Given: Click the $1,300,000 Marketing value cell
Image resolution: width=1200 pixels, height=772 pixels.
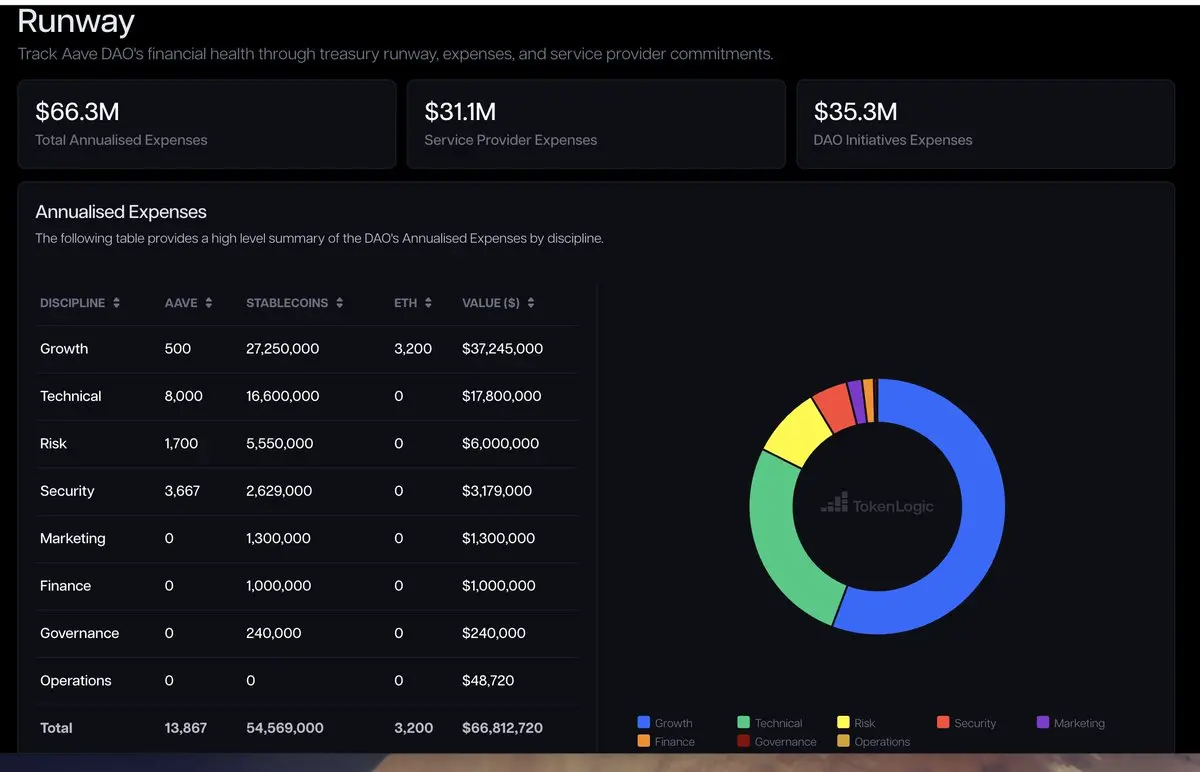Looking at the screenshot, I should pos(498,538).
